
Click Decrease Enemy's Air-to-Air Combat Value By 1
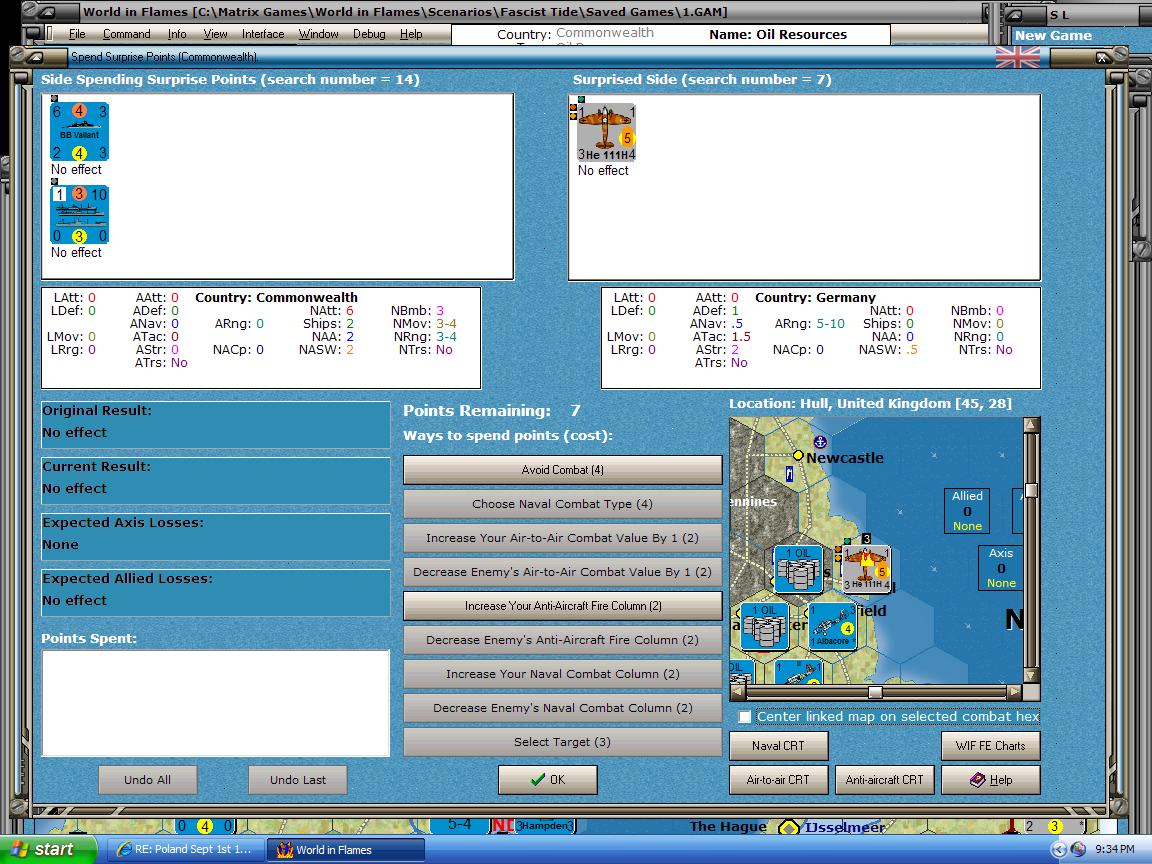point(563,572)
